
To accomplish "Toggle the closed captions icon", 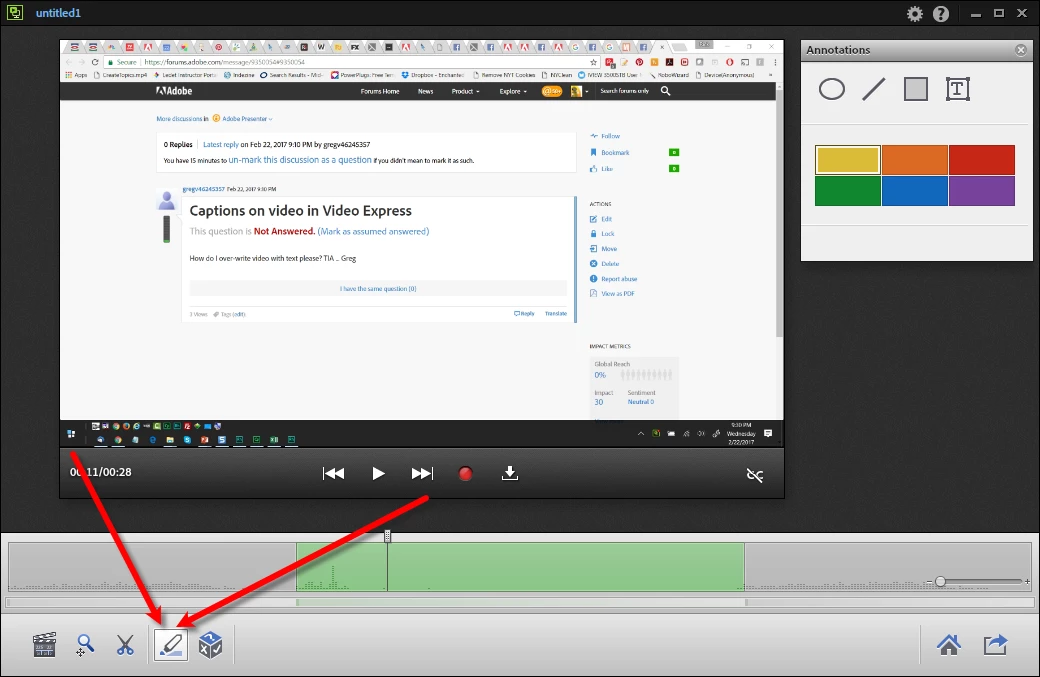I will 755,475.
